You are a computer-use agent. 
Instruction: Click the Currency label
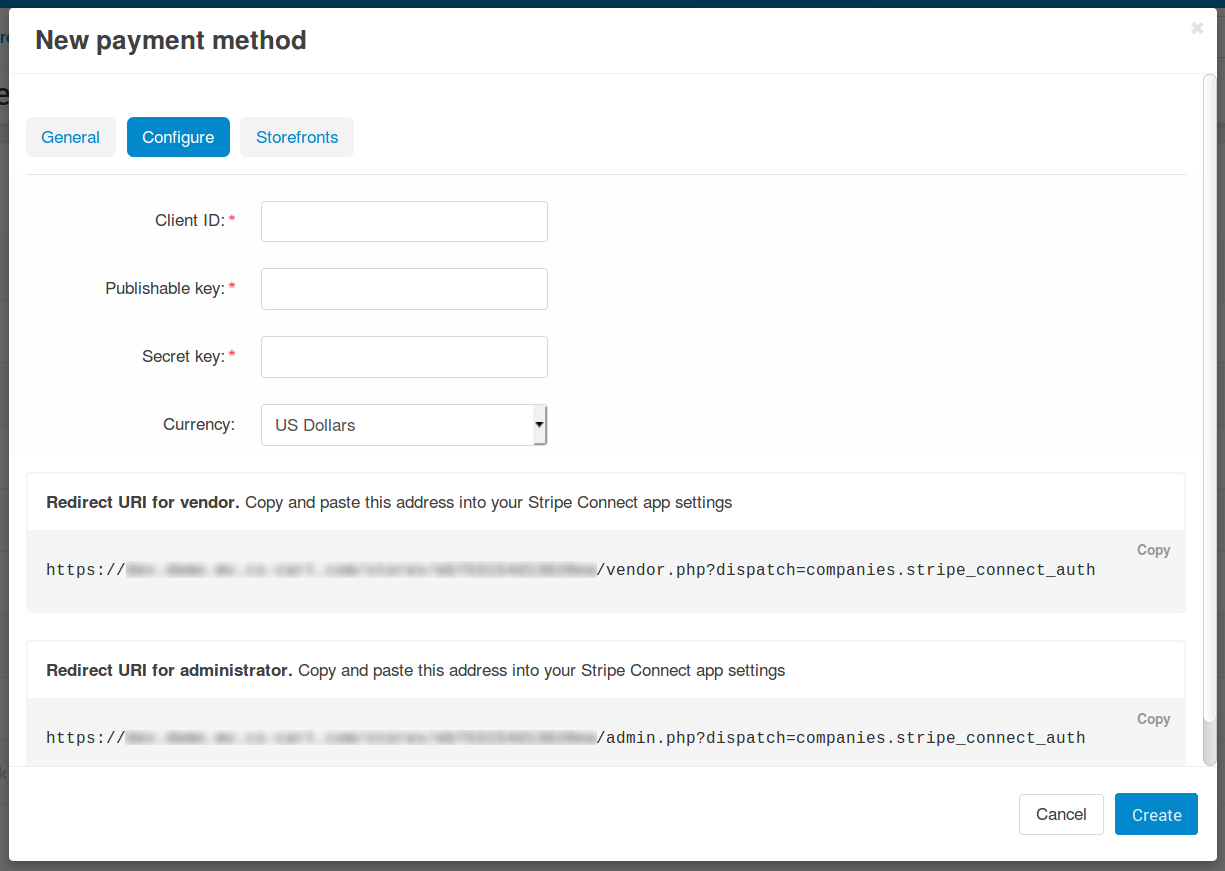click(x=199, y=425)
